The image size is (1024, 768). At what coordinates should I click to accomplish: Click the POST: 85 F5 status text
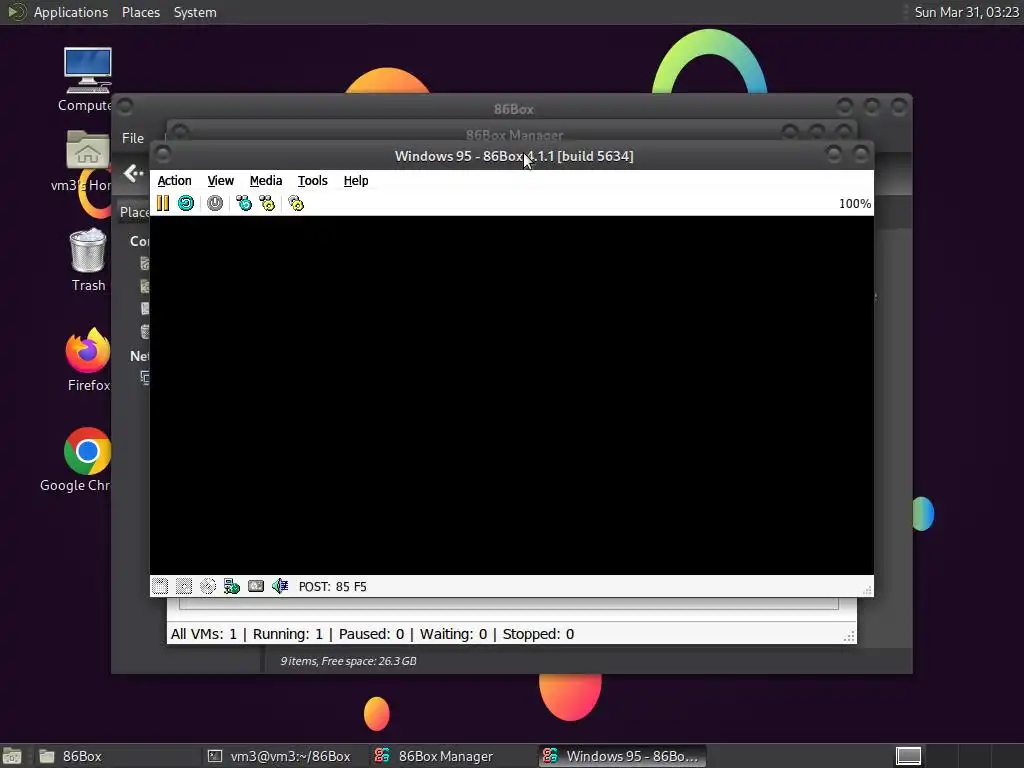pos(332,586)
